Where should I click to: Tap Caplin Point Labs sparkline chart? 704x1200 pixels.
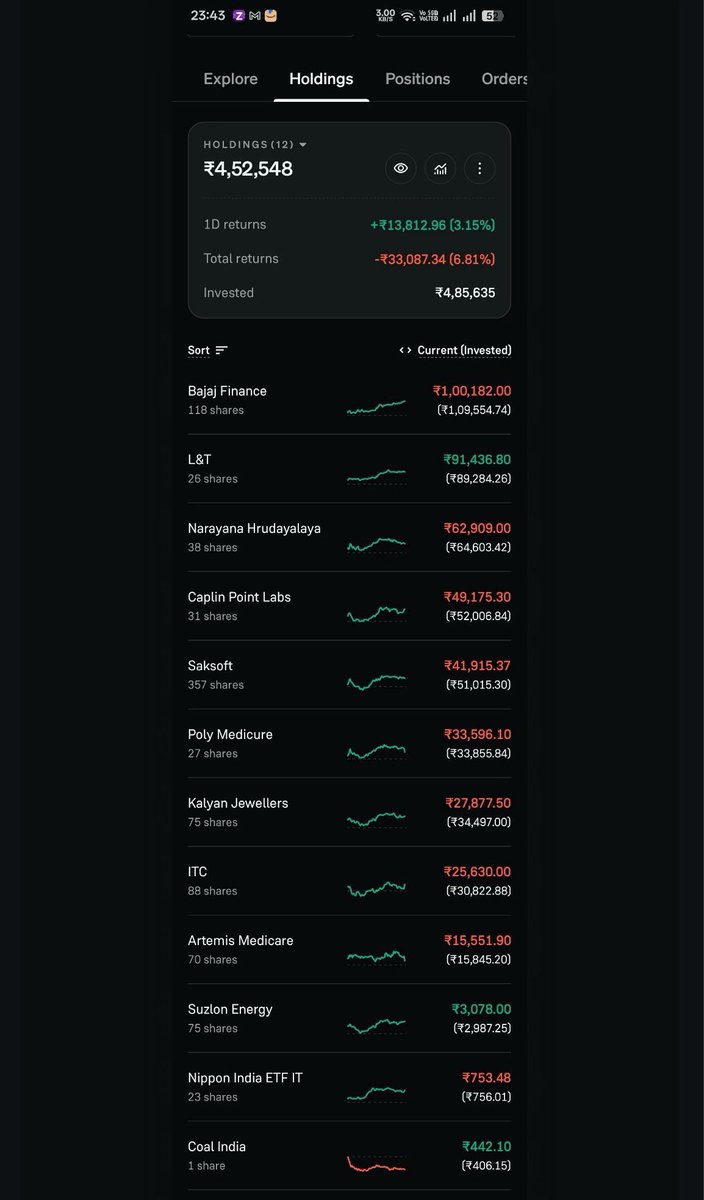(376, 613)
